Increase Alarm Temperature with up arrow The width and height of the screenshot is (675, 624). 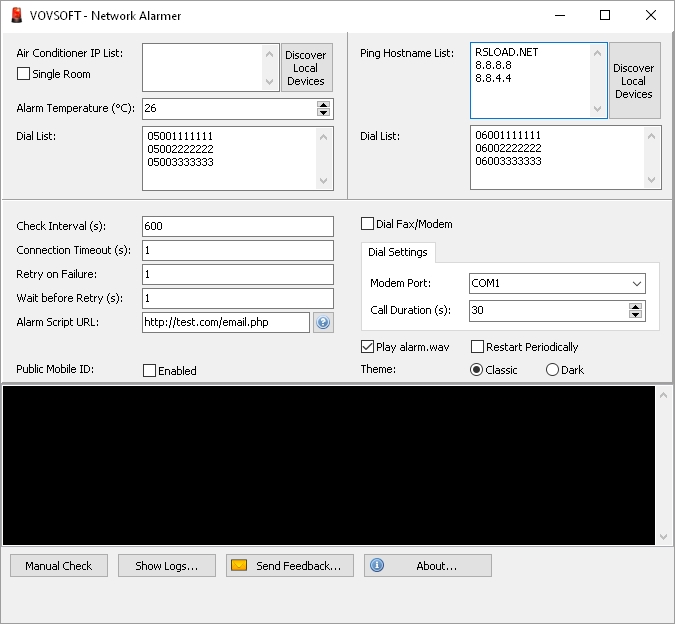pyautogui.click(x=323, y=105)
